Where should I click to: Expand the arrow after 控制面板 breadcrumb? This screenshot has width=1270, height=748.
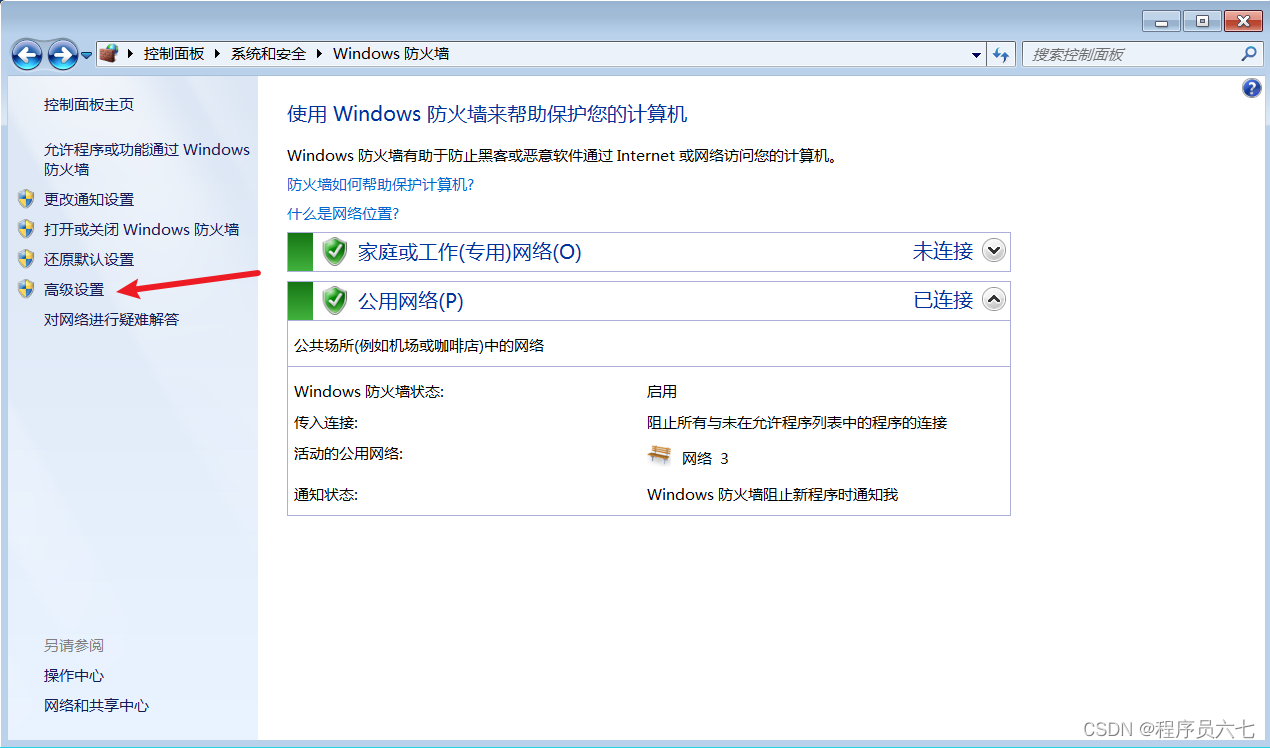click(x=218, y=54)
